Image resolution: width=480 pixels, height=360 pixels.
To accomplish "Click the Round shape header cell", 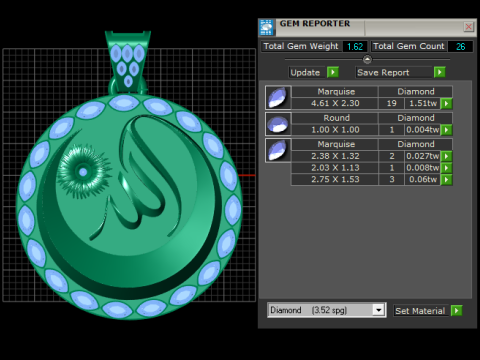I will 335,118.
